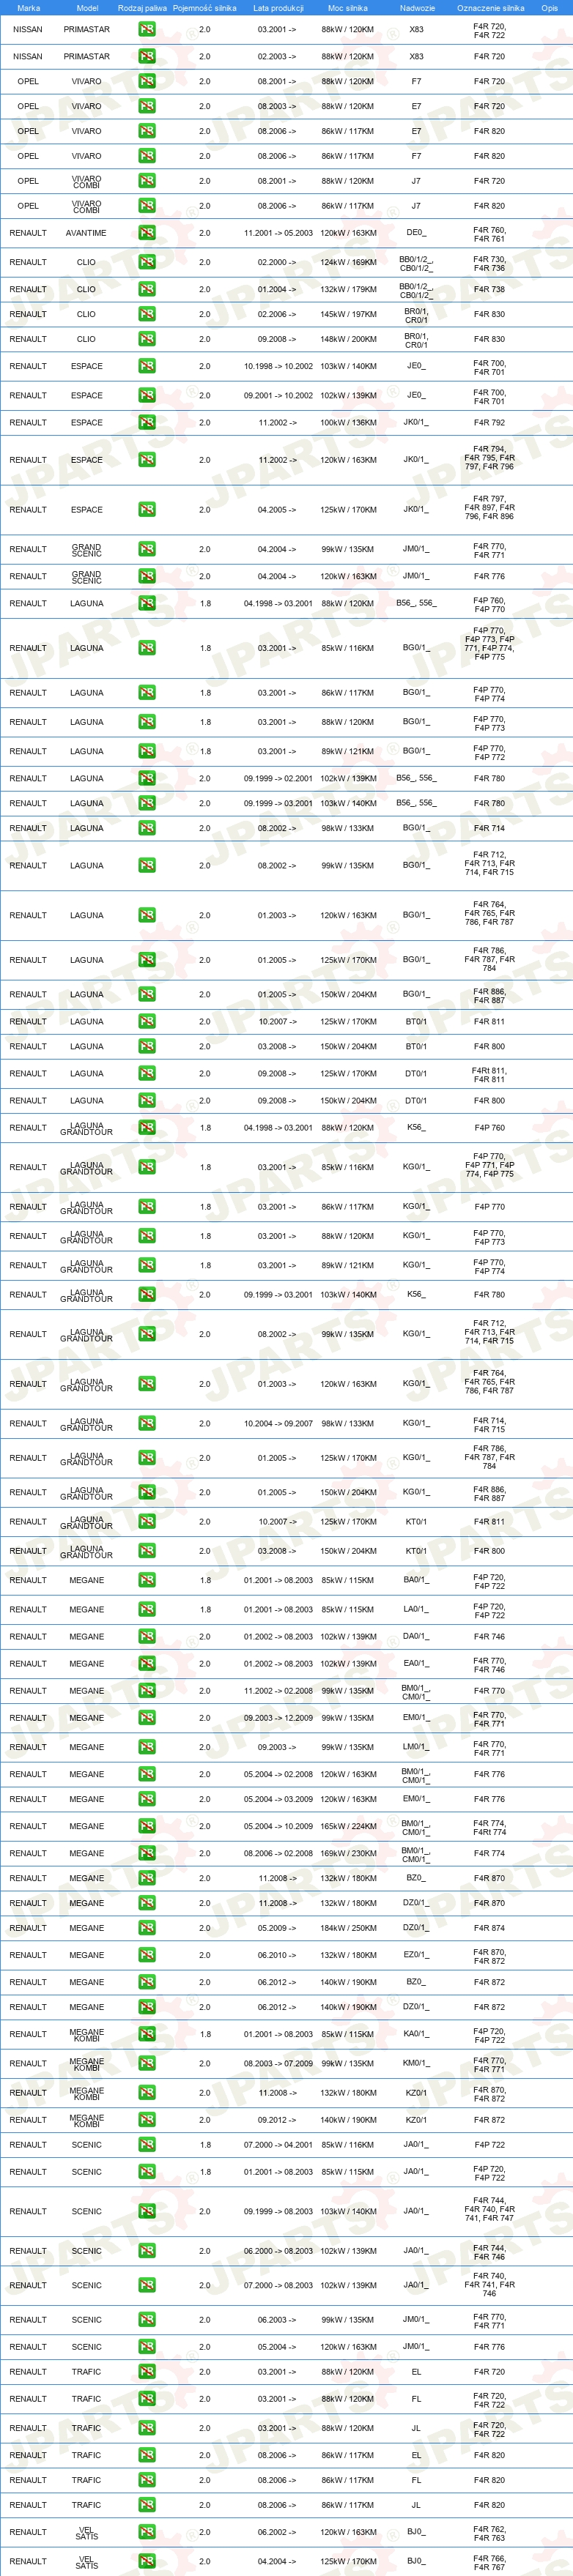Click fuel icon in Clio 124kW / 169KM row

click(147, 262)
